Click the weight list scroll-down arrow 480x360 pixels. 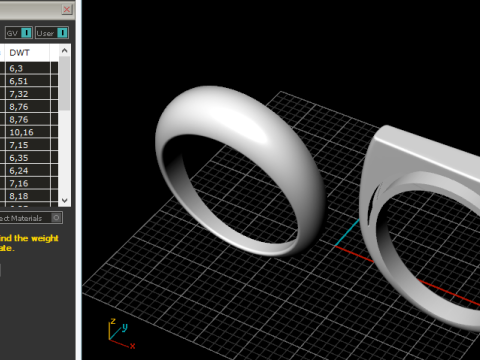[x=65, y=200]
